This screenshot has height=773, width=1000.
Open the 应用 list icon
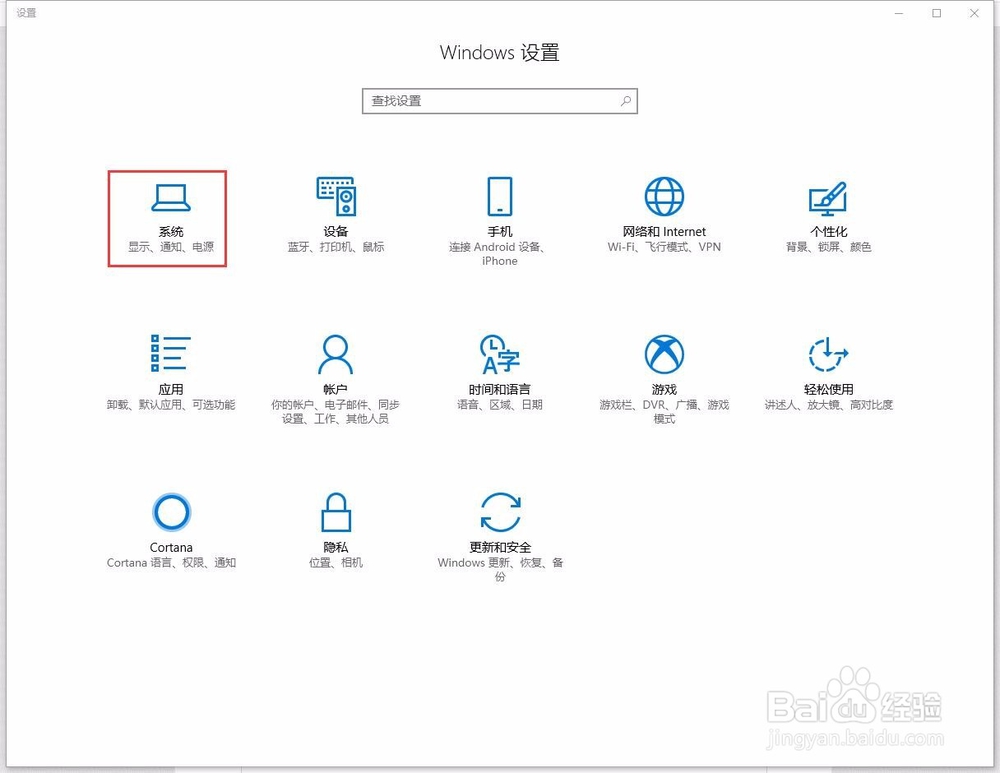point(170,353)
